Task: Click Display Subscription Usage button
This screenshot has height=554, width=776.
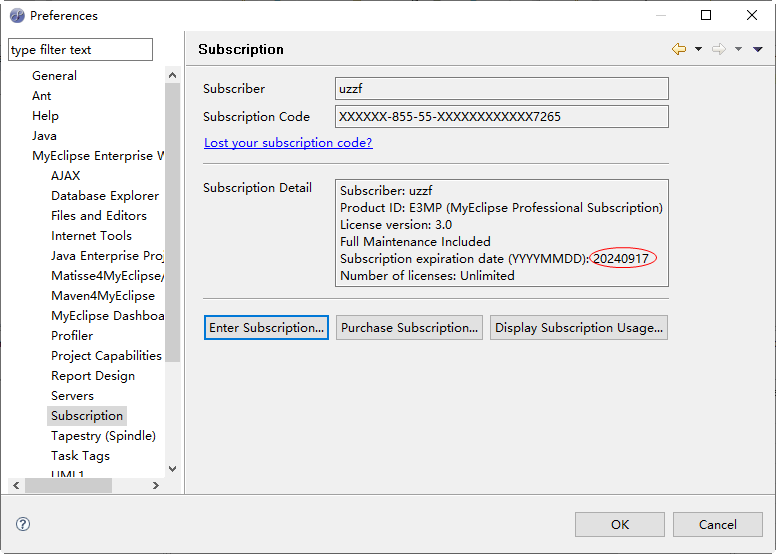Action: coord(578,328)
